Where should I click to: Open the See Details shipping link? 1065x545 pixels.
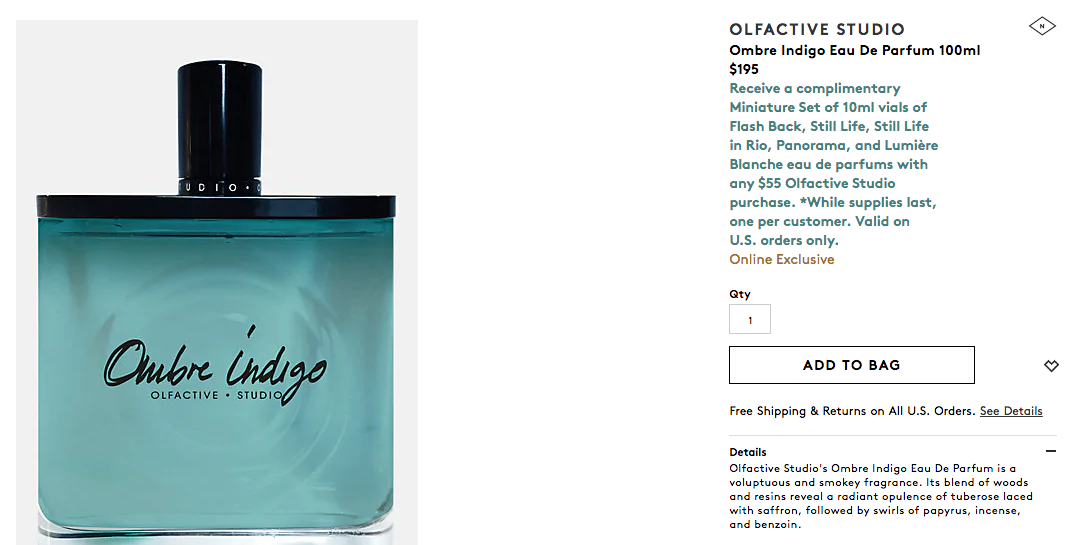[1011, 410]
